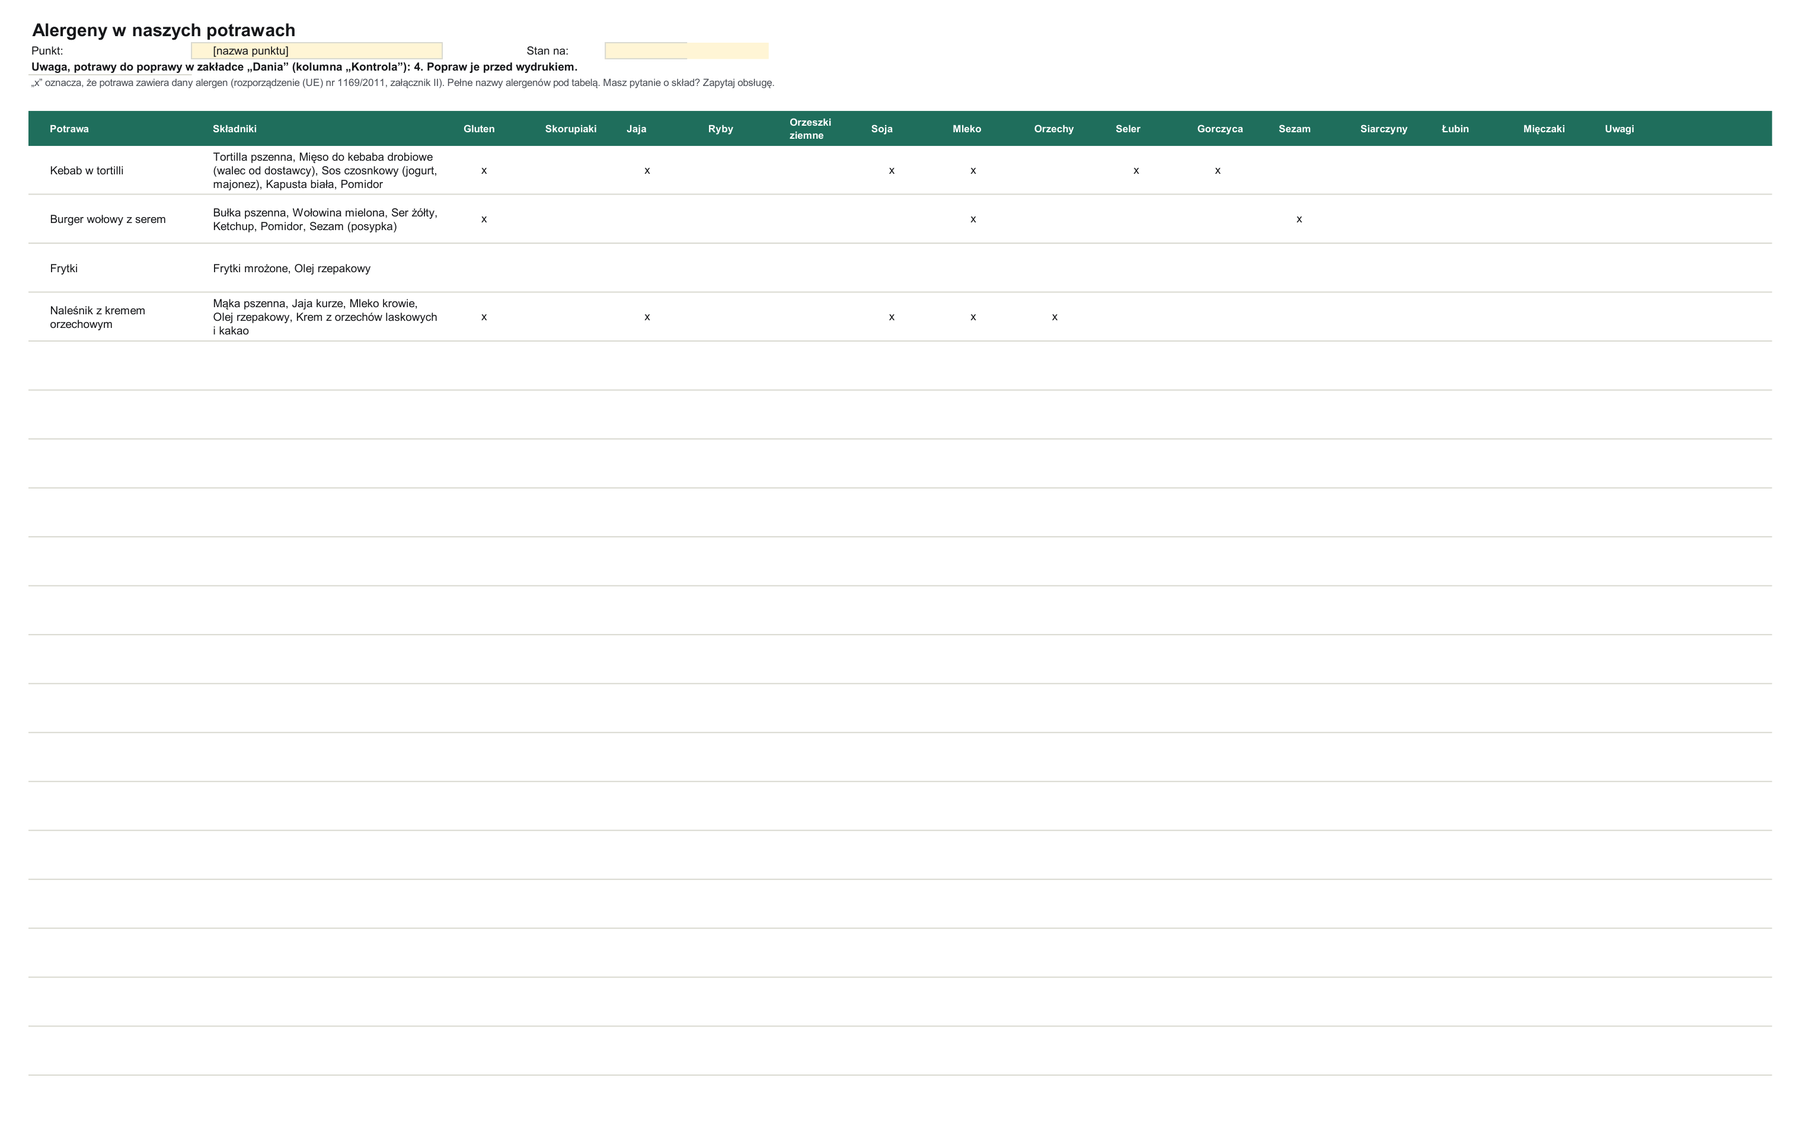This screenshot has width=1808, height=1122.
Task: Select the 'Potrawa' column header
Action: (x=69, y=129)
